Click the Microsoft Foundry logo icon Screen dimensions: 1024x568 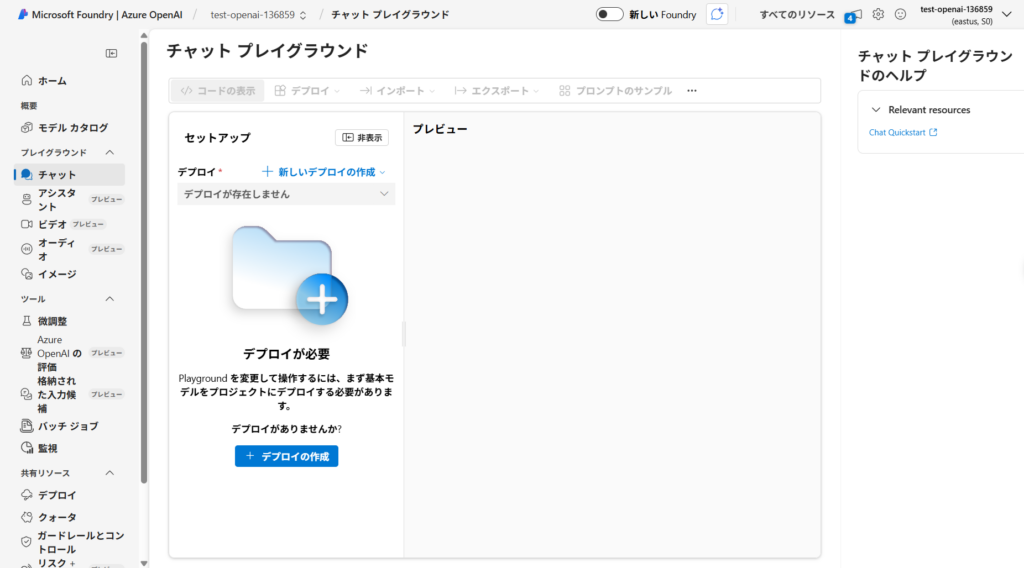[x=23, y=14]
